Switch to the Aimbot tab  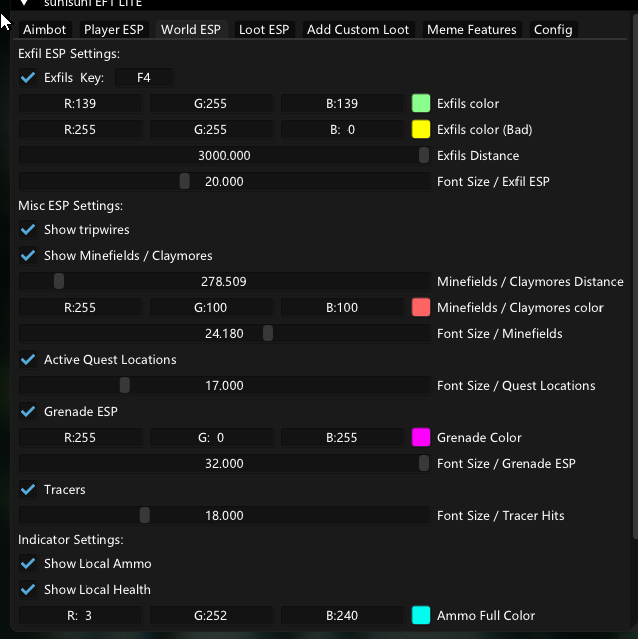[x=44, y=29]
